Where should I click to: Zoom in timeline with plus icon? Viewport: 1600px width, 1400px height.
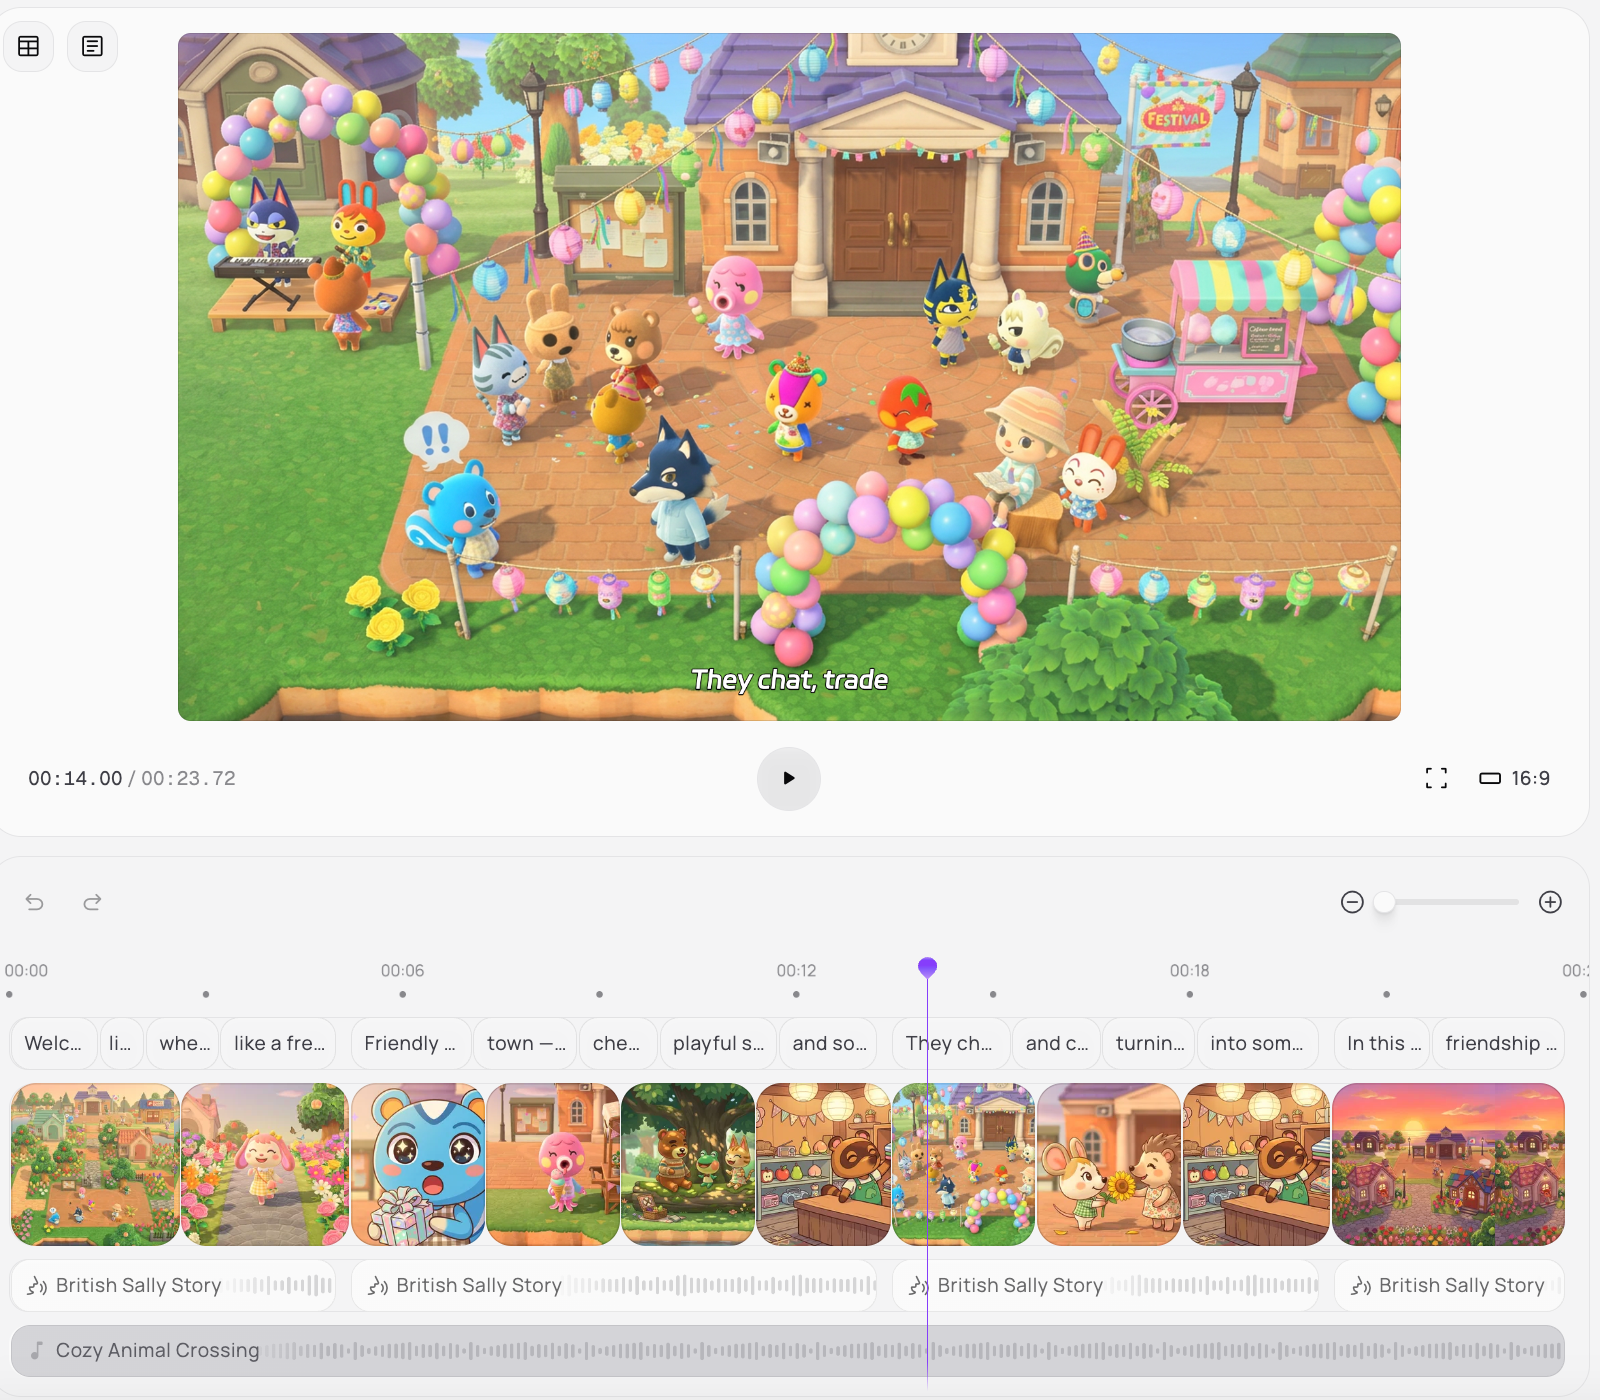(x=1550, y=902)
